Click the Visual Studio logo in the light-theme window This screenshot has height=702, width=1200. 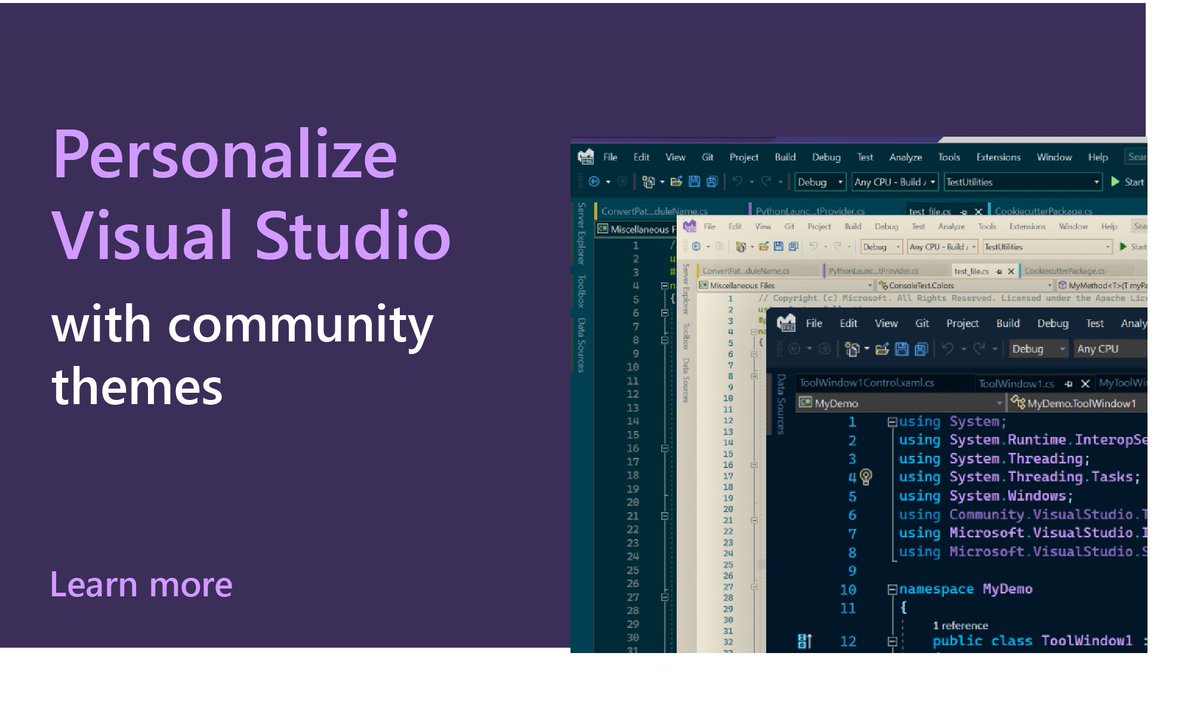689,227
